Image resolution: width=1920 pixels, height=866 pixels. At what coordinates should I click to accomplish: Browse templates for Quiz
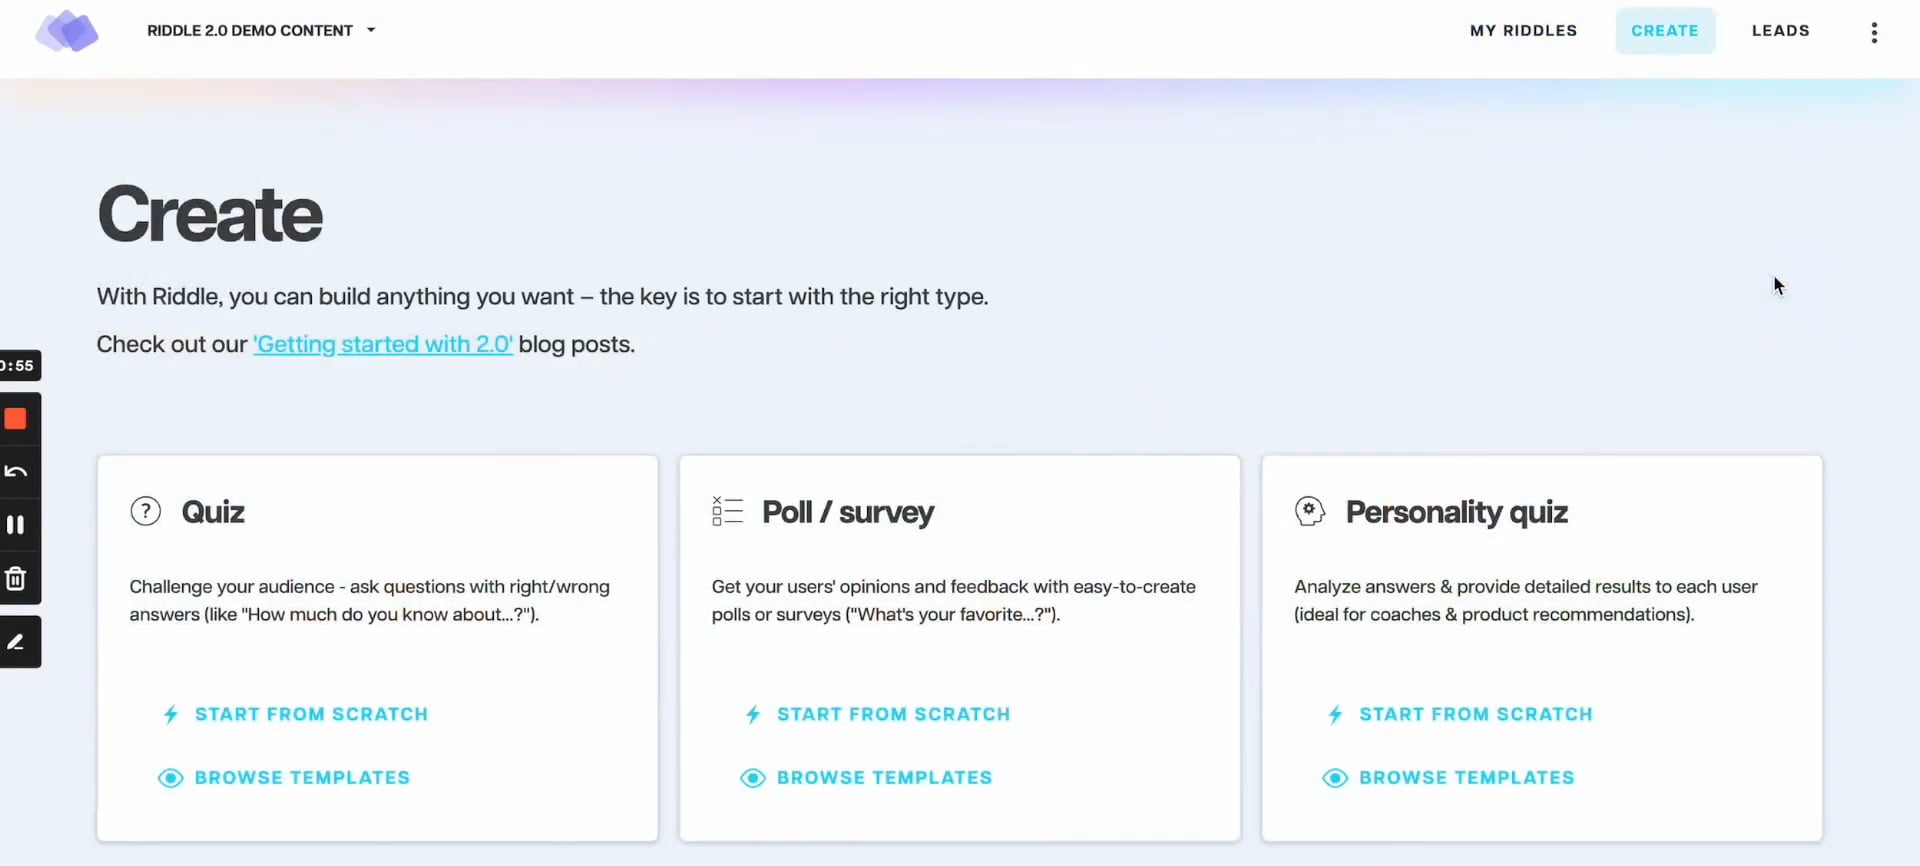point(284,777)
